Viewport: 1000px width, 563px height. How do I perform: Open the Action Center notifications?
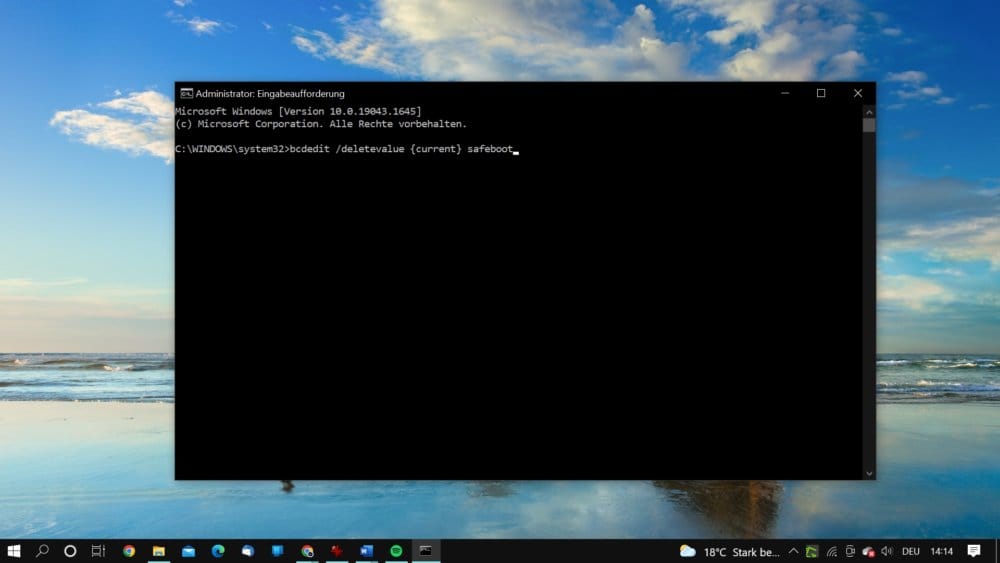tap(974, 552)
